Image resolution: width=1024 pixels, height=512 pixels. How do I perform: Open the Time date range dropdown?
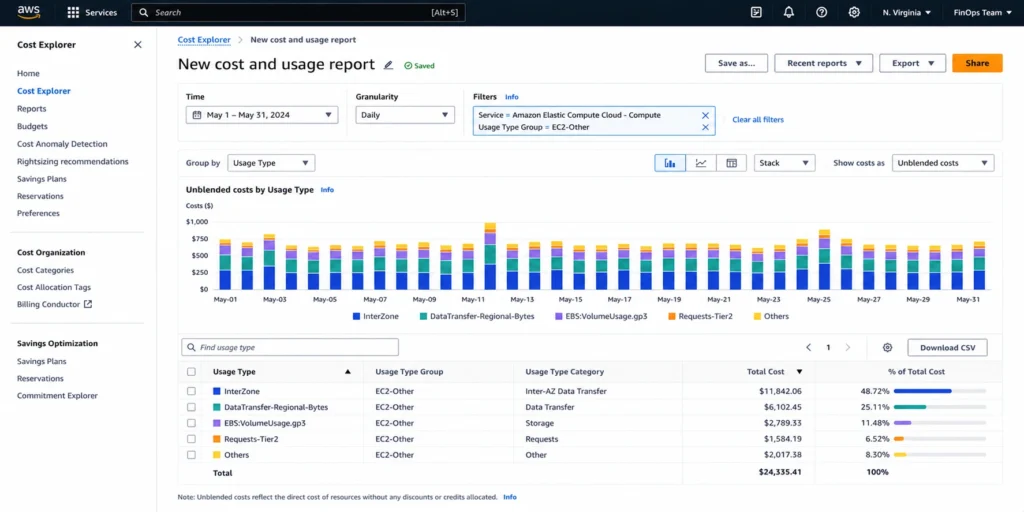point(262,115)
